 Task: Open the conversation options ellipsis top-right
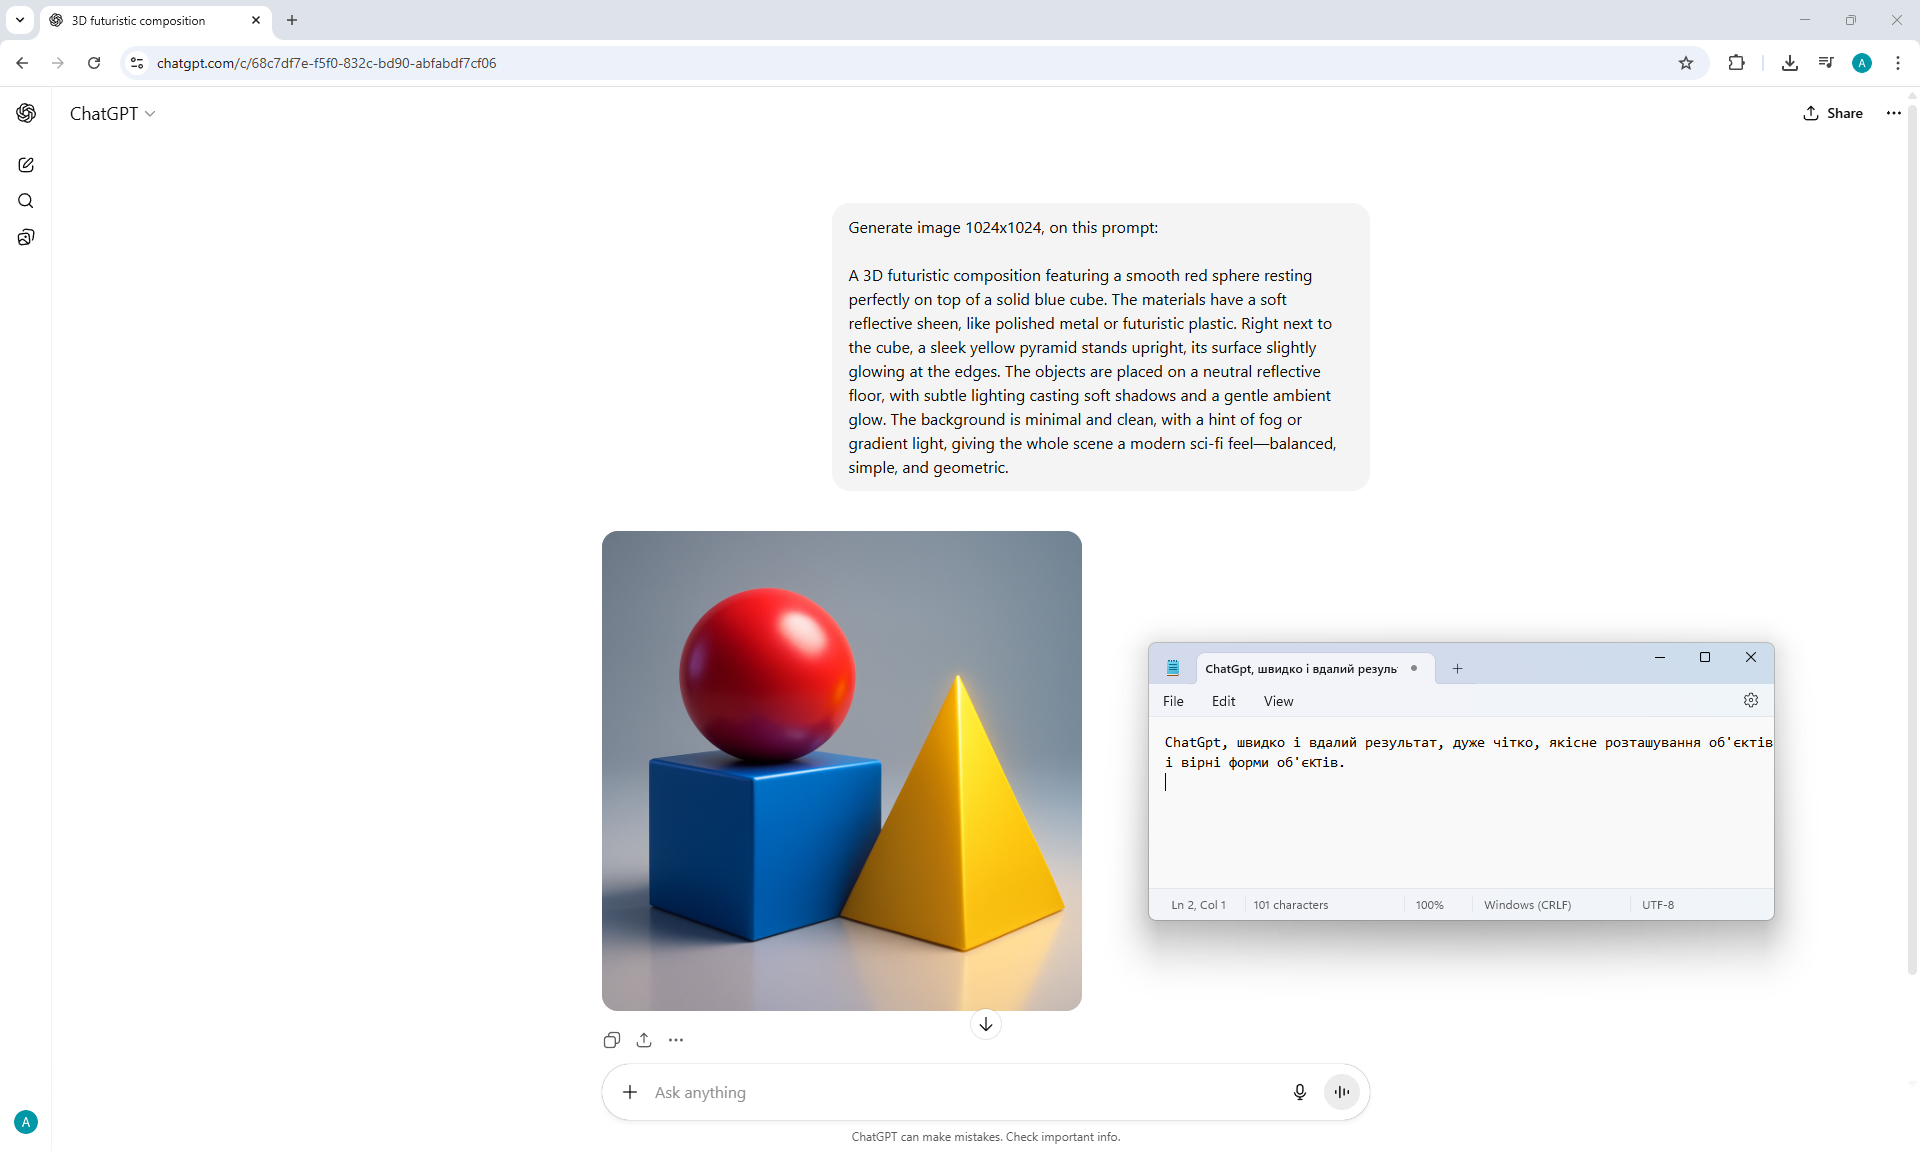pyautogui.click(x=1893, y=113)
